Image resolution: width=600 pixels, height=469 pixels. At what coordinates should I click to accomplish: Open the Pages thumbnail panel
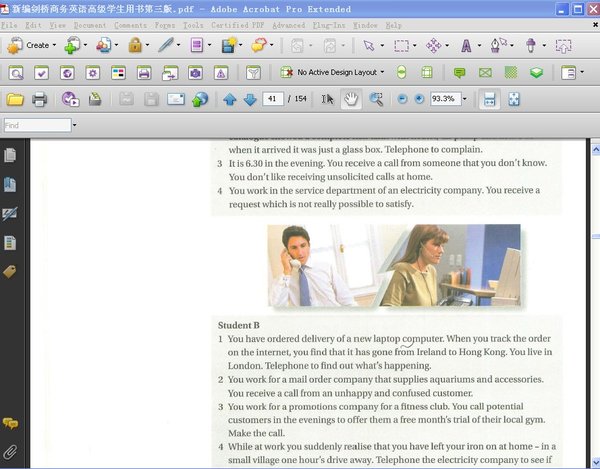tap(11, 155)
